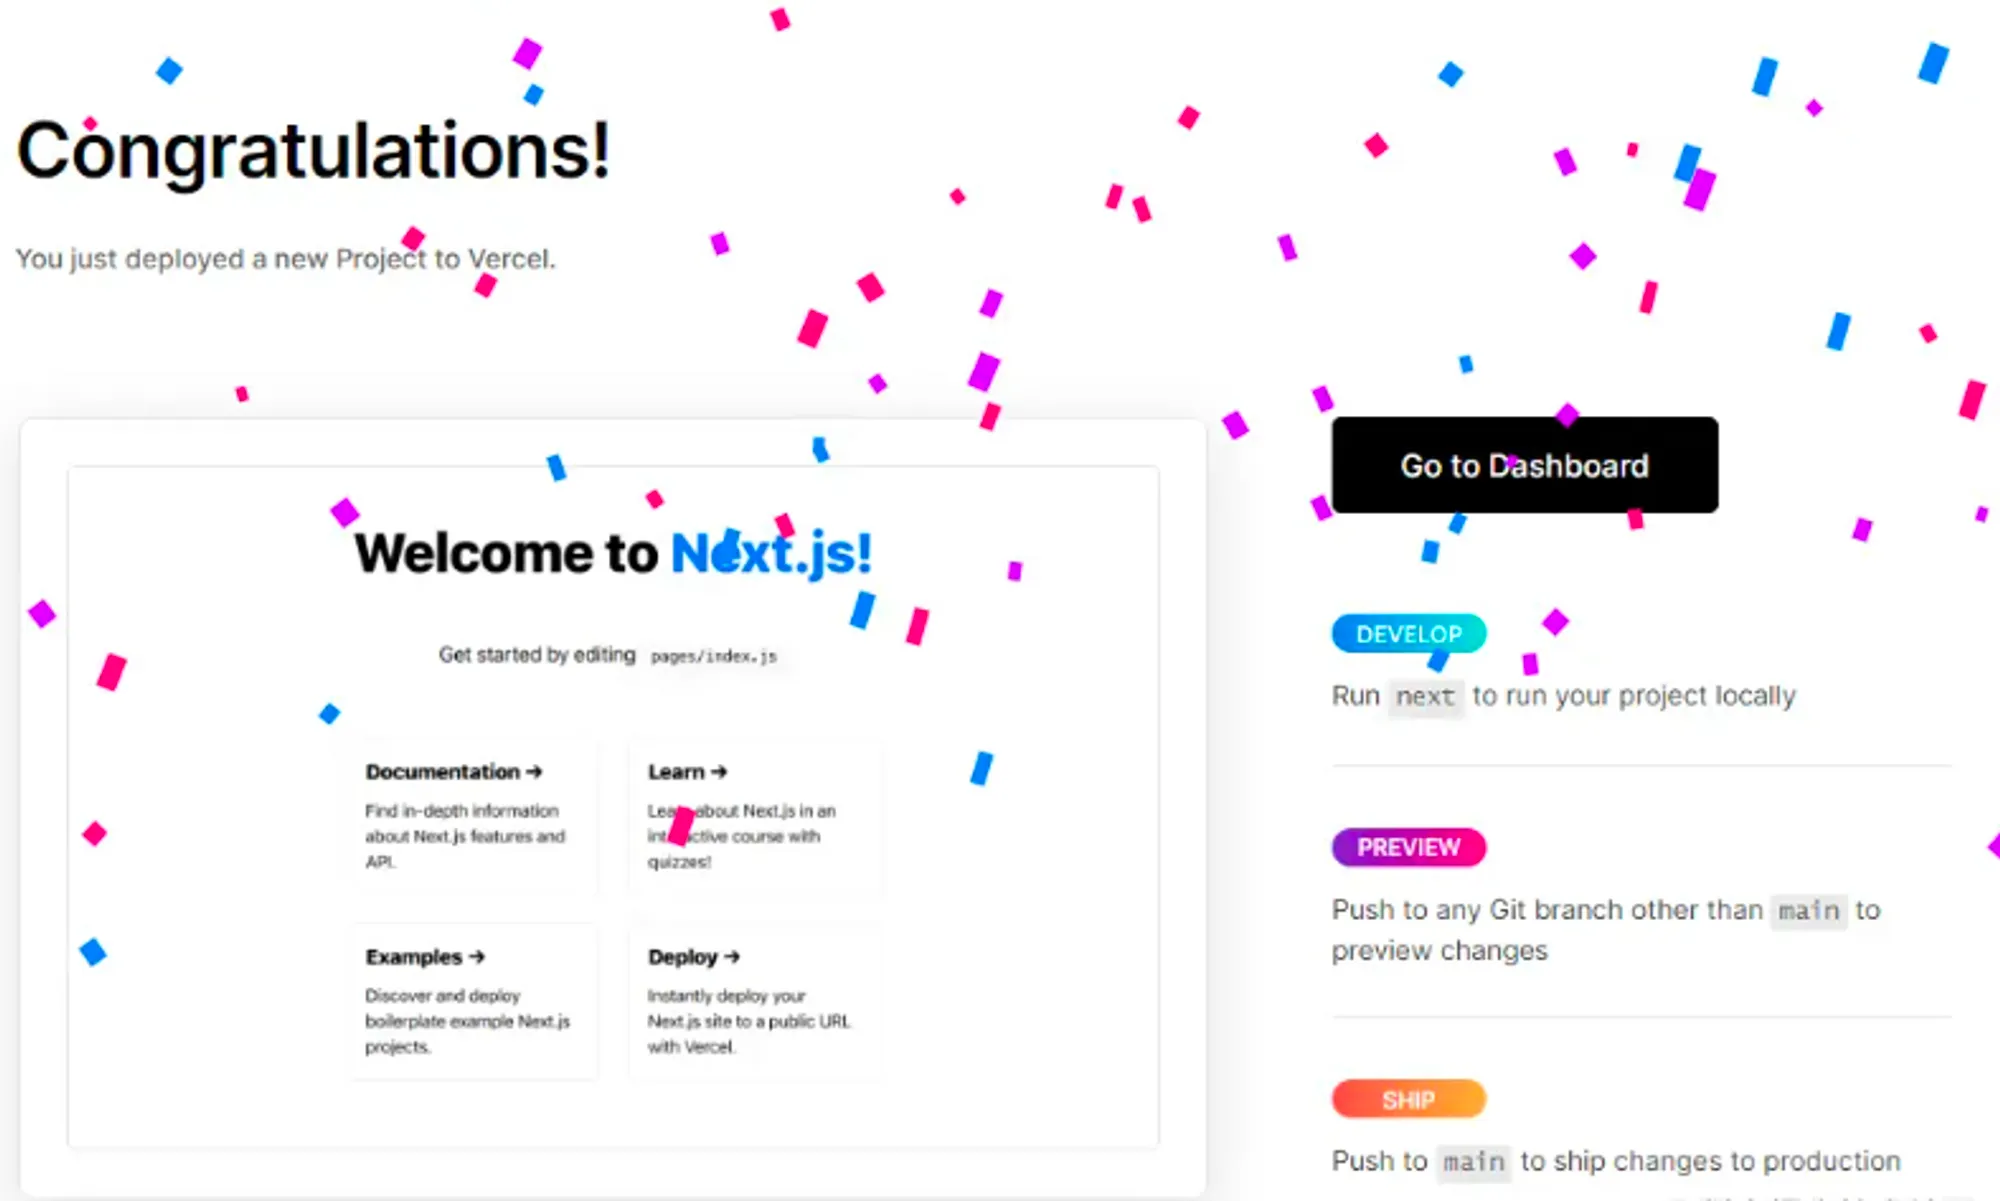Viewport: 2000px width, 1201px height.
Task: Click the 'next' code snippet under Develop
Action: (x=1425, y=696)
